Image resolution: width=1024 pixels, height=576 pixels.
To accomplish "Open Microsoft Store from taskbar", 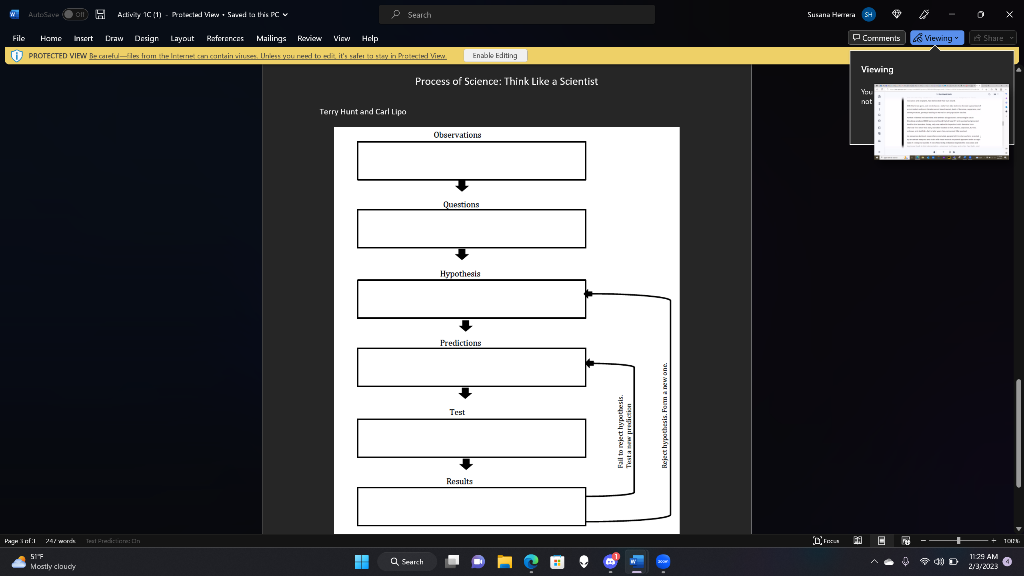I will pos(557,562).
